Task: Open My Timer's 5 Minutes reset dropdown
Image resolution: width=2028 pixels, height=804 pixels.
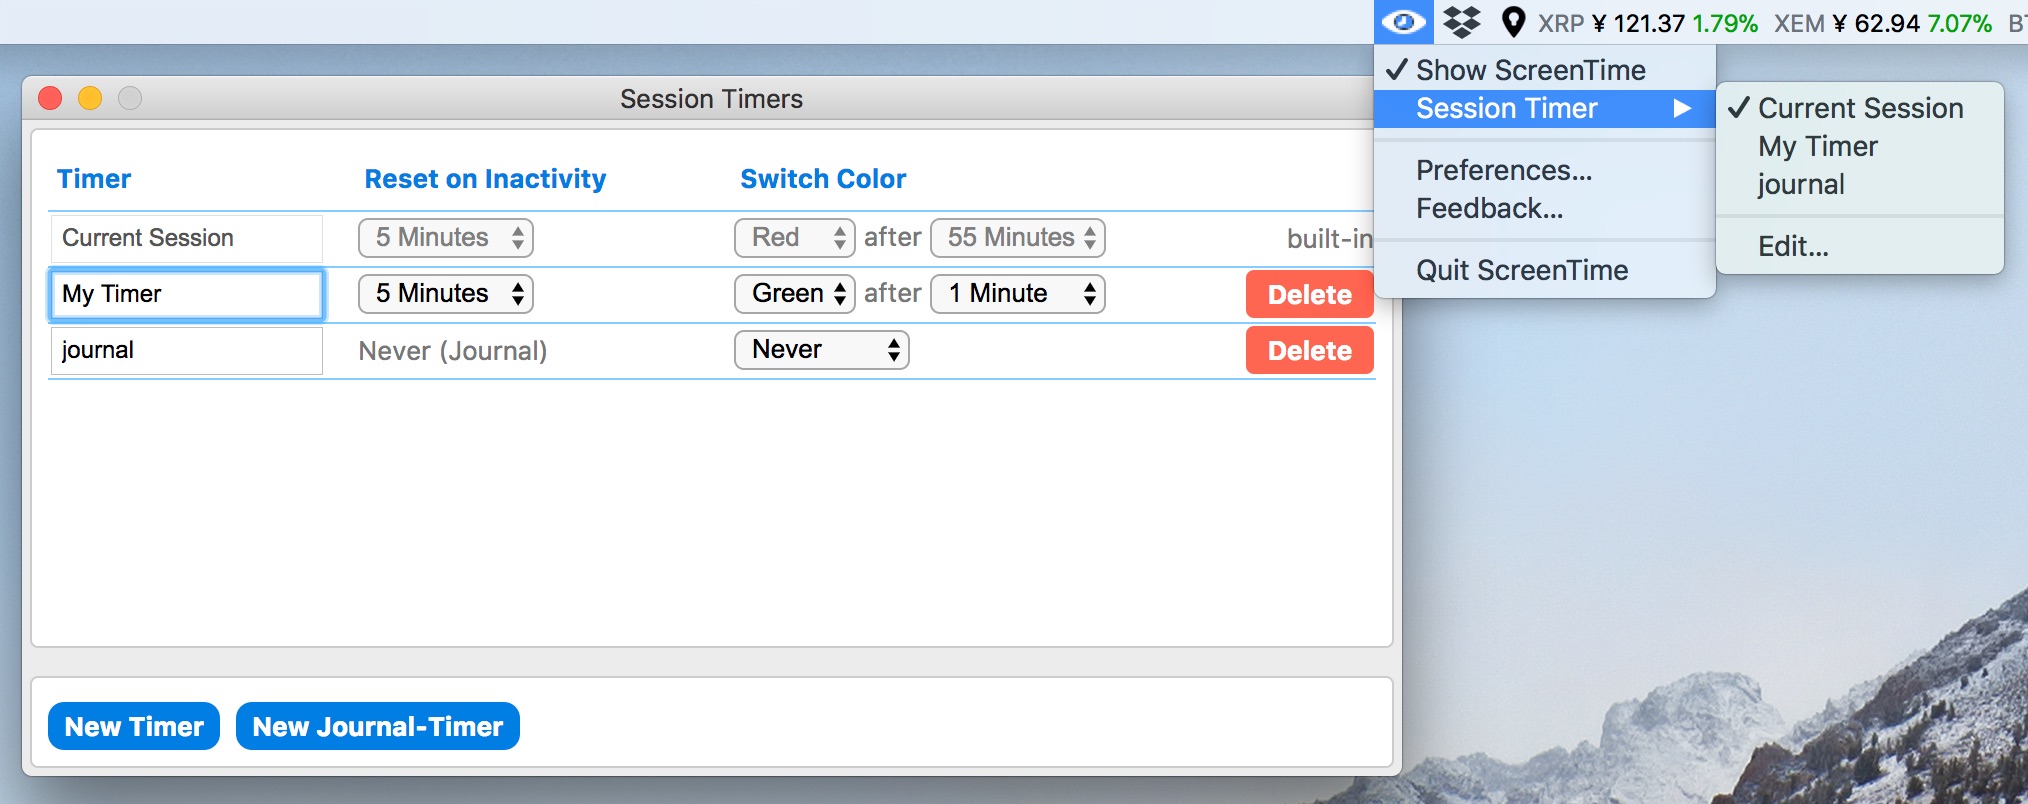Action: tap(446, 294)
